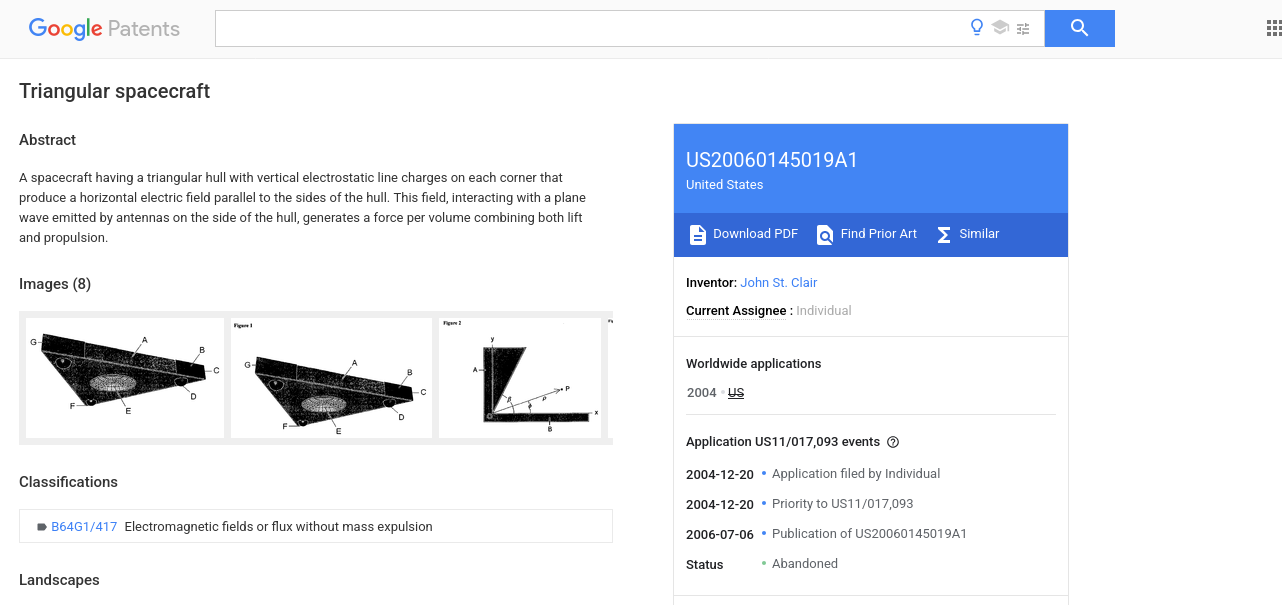Click the classification tag icon beside B64G1/417
Image resolution: width=1282 pixels, height=605 pixels.
[x=42, y=527]
